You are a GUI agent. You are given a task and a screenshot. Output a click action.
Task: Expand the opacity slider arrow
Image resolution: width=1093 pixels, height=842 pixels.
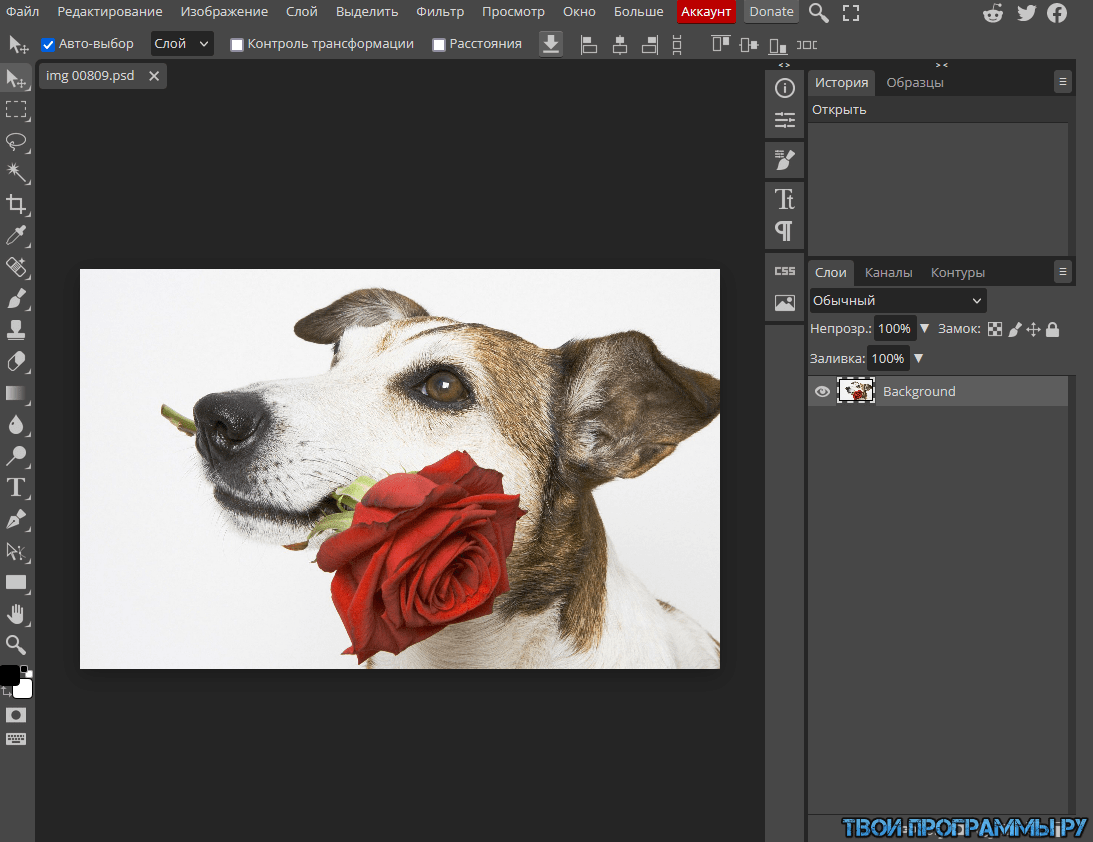coord(924,328)
